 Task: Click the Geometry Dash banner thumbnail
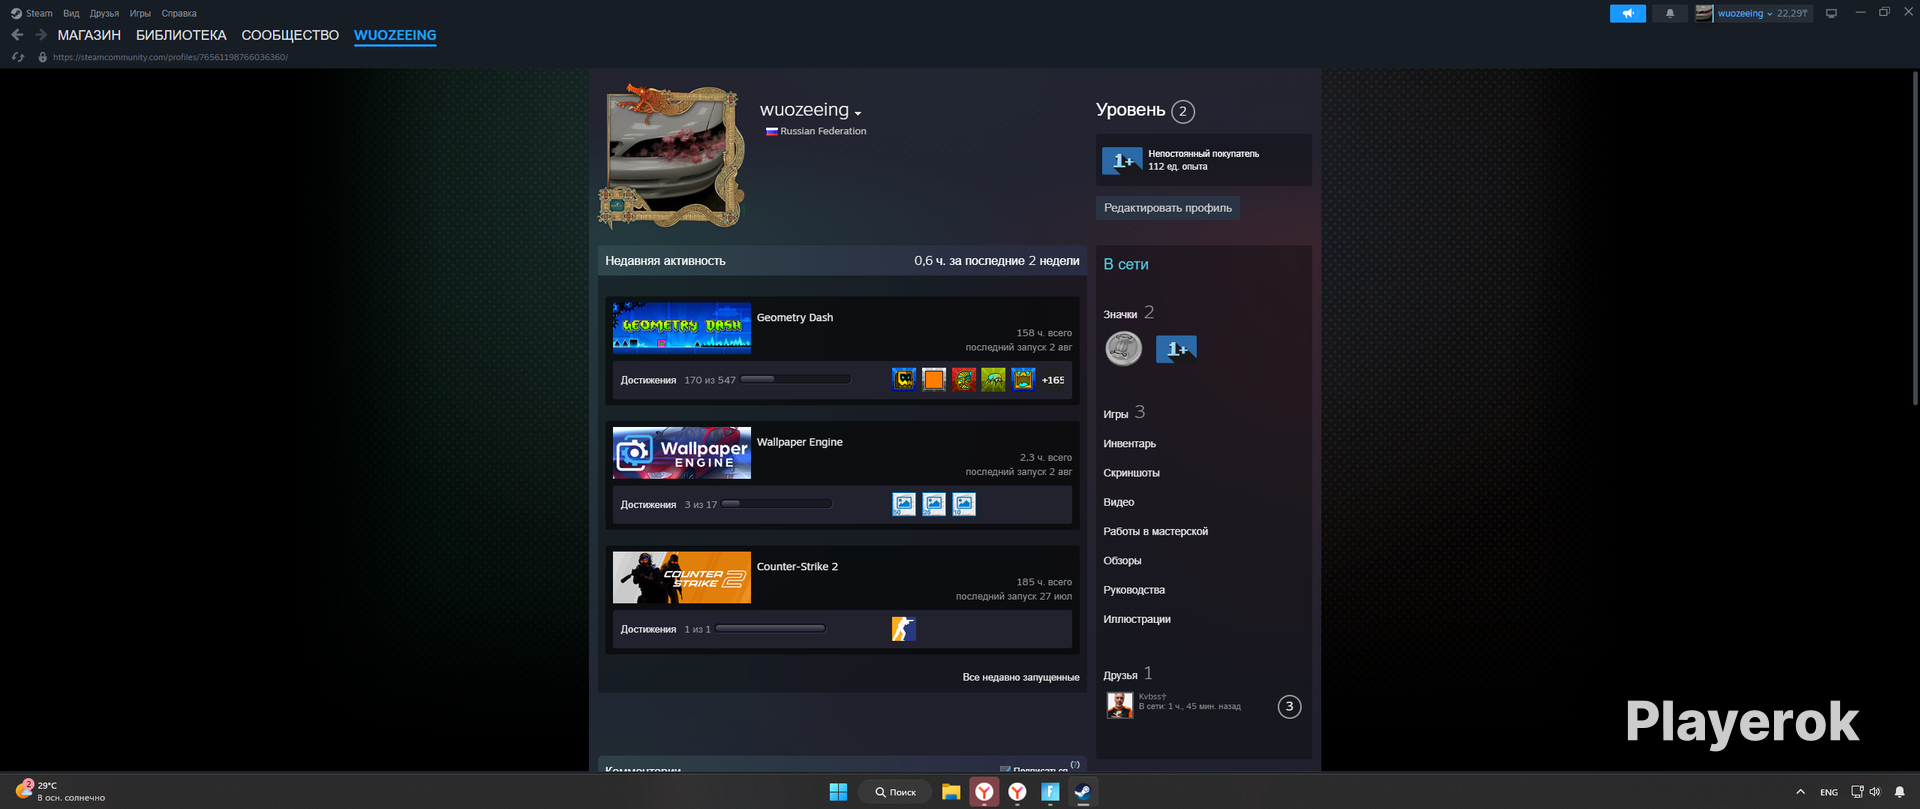coord(682,328)
